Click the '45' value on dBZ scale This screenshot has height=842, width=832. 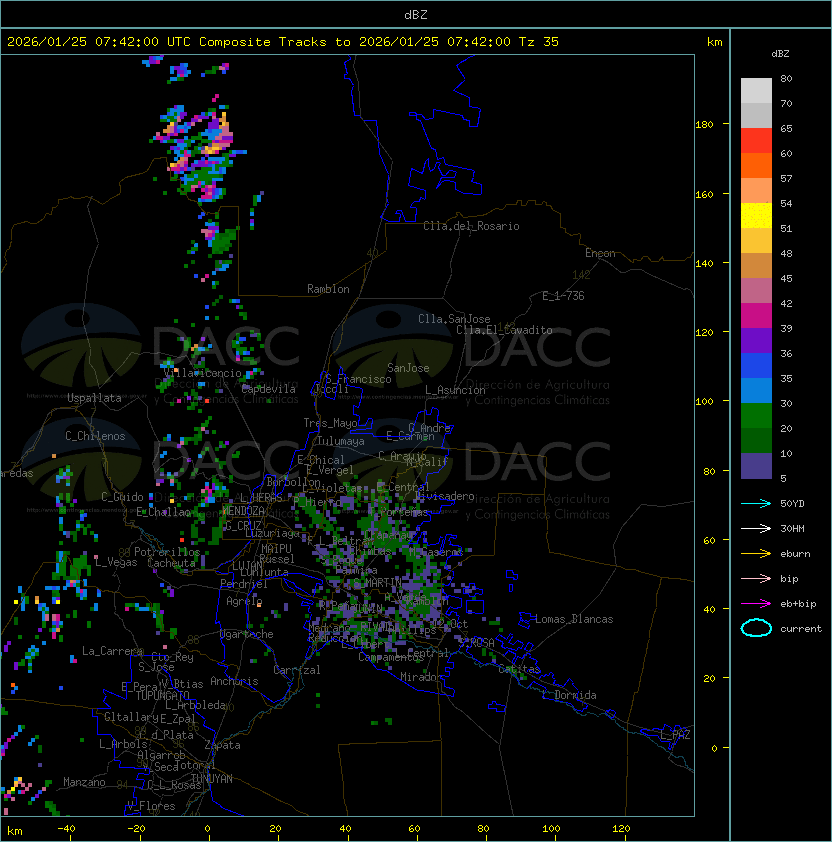(x=786, y=279)
